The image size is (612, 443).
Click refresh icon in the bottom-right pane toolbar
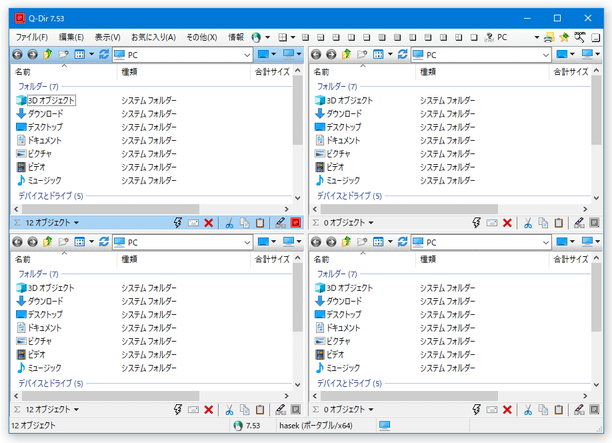click(x=402, y=242)
